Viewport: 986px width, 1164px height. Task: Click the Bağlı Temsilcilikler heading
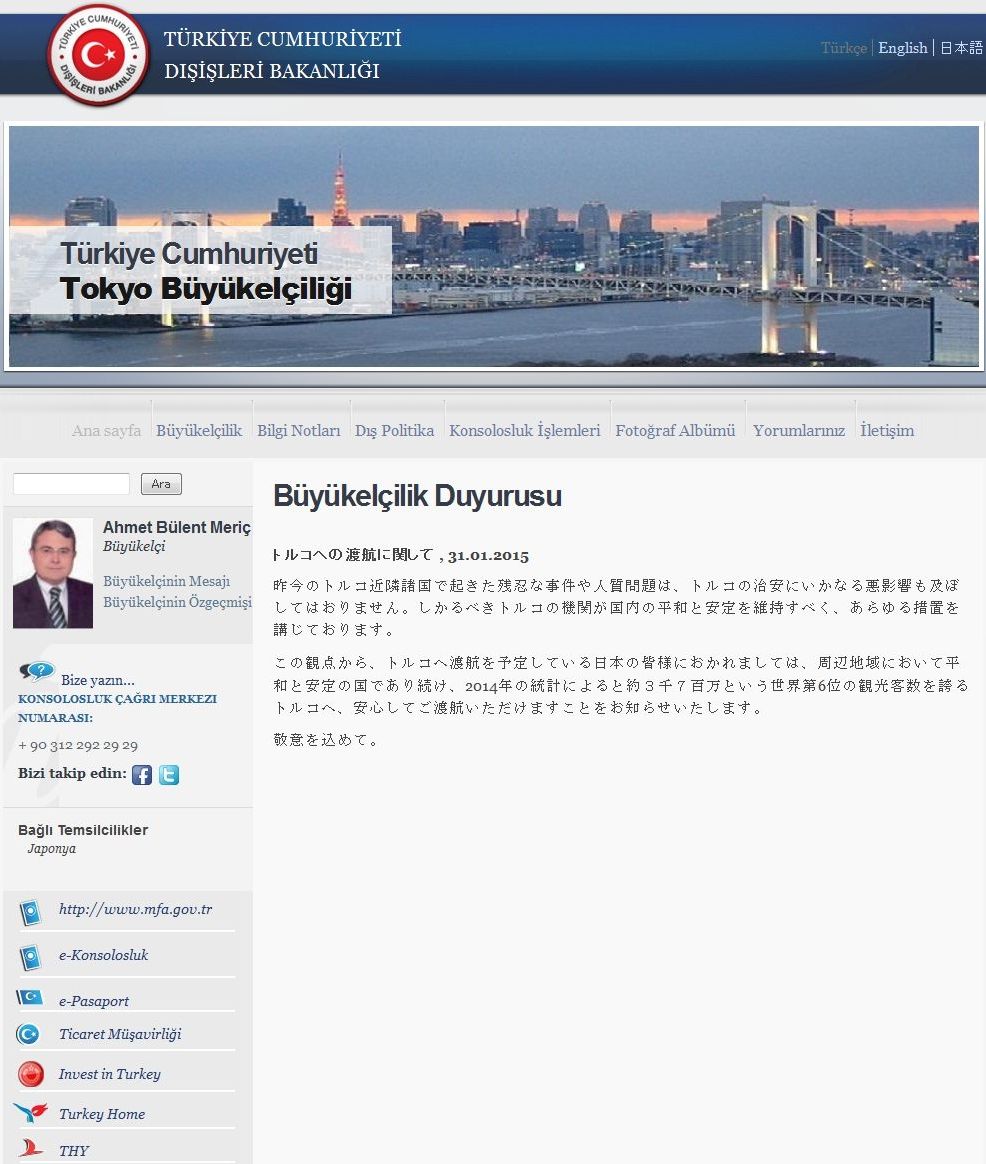[x=83, y=830]
